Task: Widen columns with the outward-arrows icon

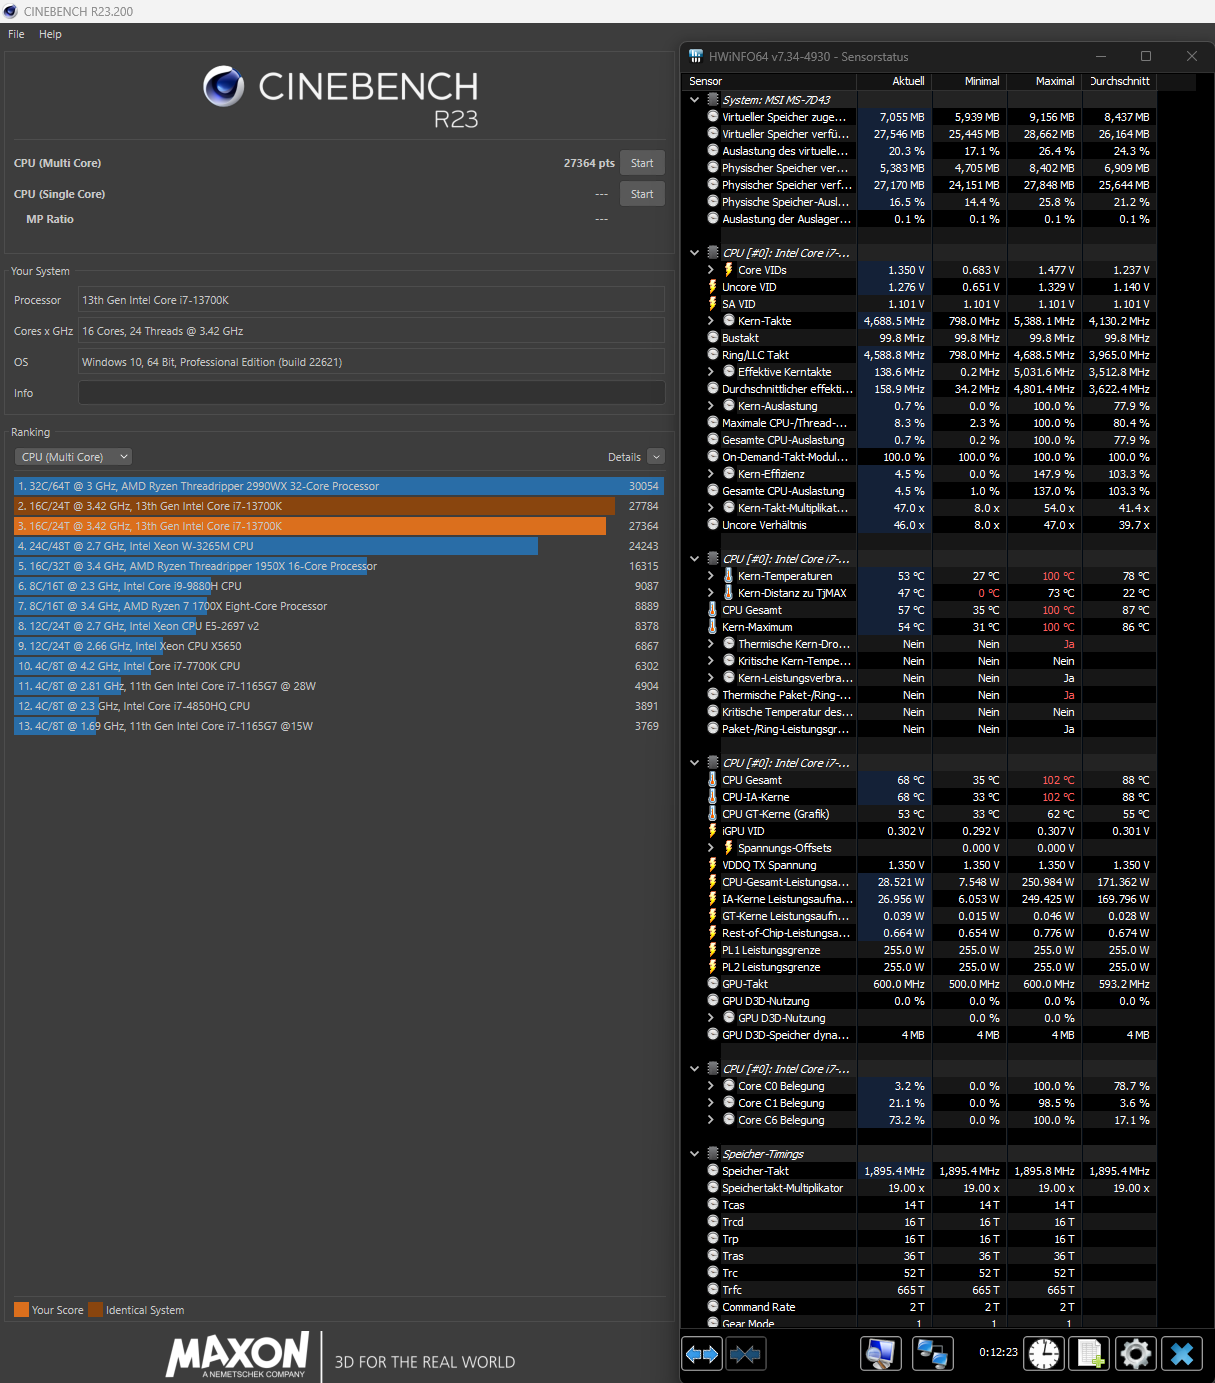Action: click(x=701, y=1353)
